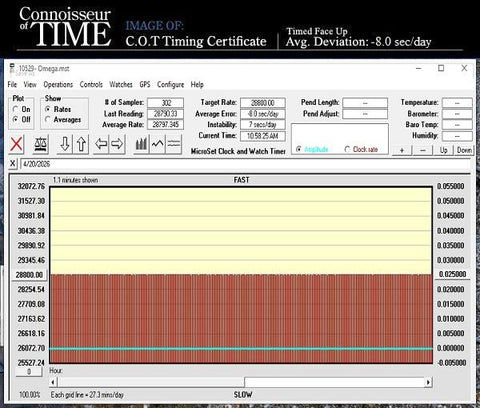The image size is (480, 408).
Task: Open the Operations menu
Action: pos(58,85)
